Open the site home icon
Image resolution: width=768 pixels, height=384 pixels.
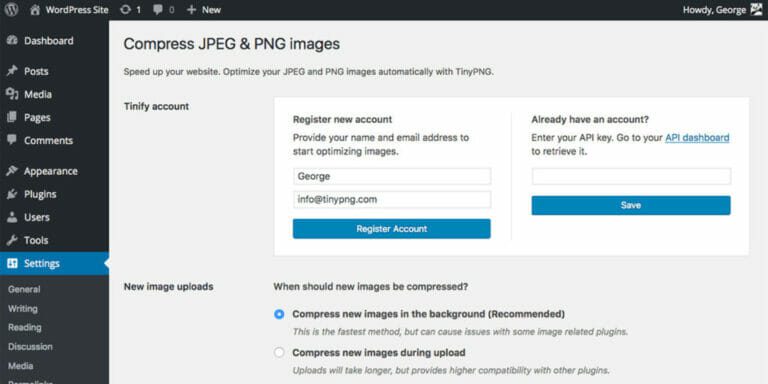coord(35,10)
